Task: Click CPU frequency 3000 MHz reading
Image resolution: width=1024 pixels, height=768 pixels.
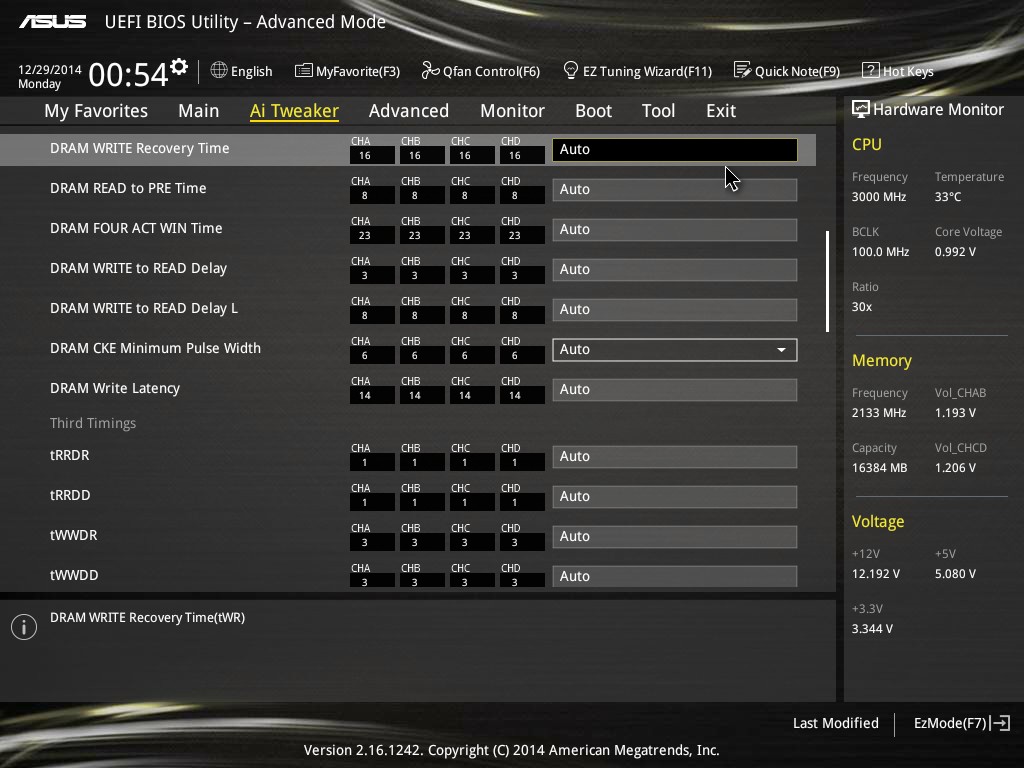Action: pos(878,197)
